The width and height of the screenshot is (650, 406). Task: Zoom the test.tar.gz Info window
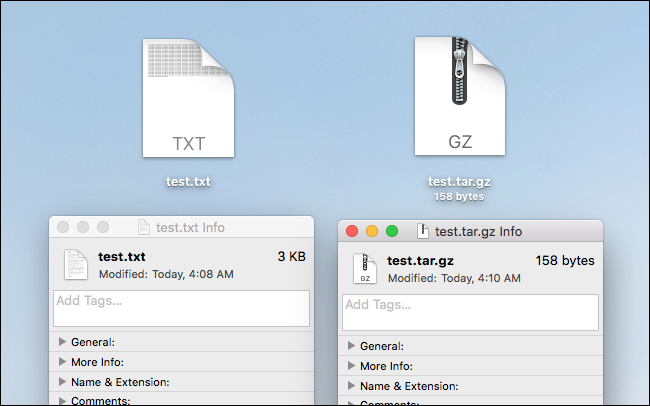pos(392,231)
